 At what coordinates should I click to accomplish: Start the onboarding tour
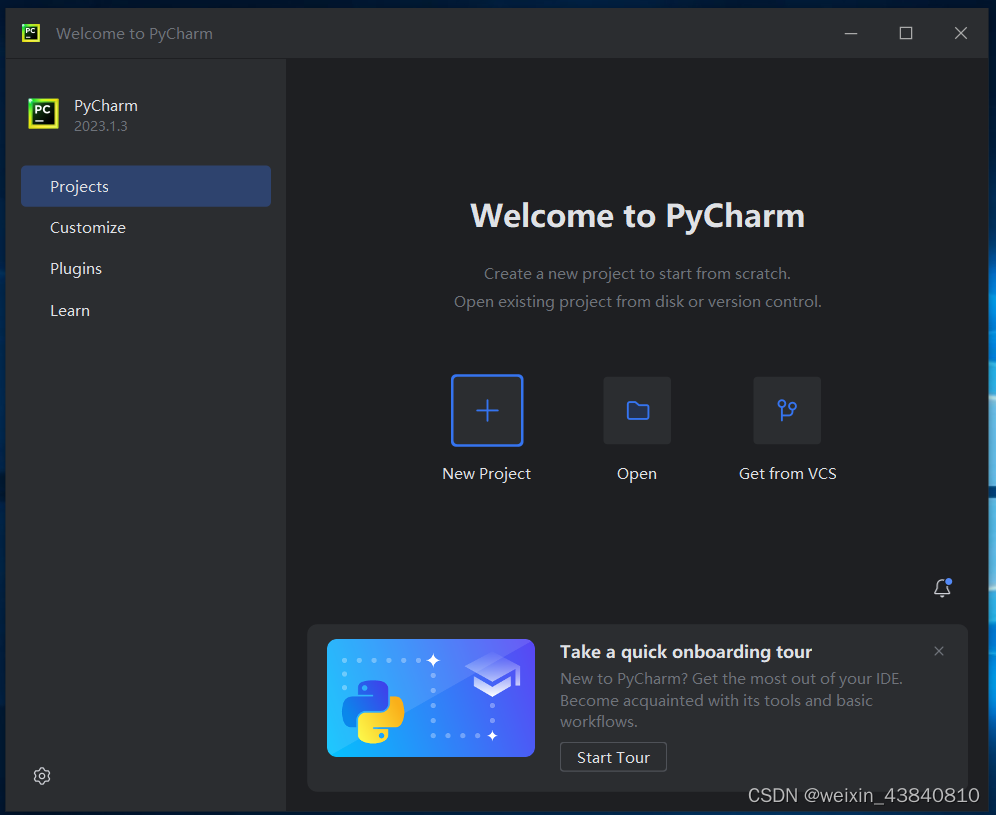pos(613,757)
